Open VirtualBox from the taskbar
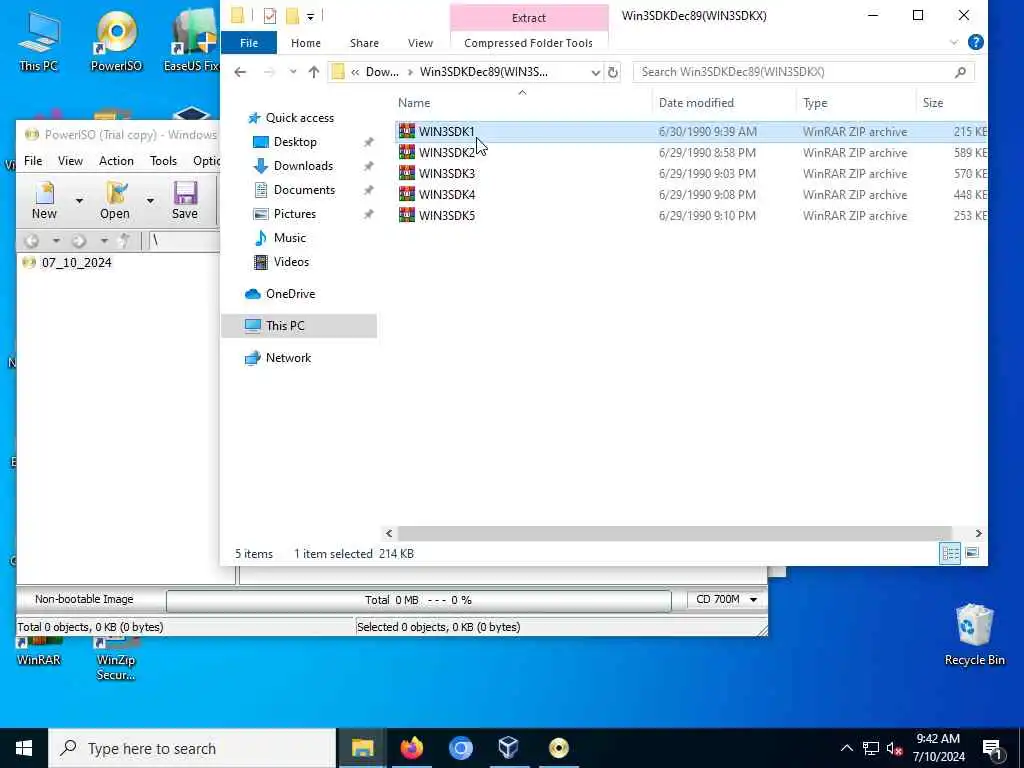The height and width of the screenshot is (768, 1024). pyautogui.click(x=508, y=748)
